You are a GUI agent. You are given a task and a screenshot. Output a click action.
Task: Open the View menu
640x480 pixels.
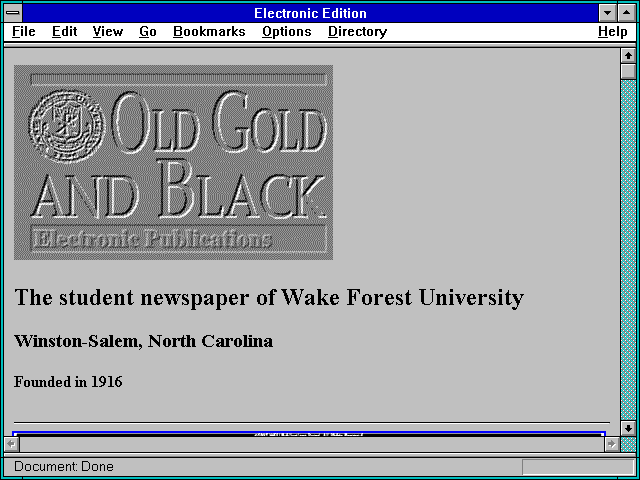pos(107,32)
